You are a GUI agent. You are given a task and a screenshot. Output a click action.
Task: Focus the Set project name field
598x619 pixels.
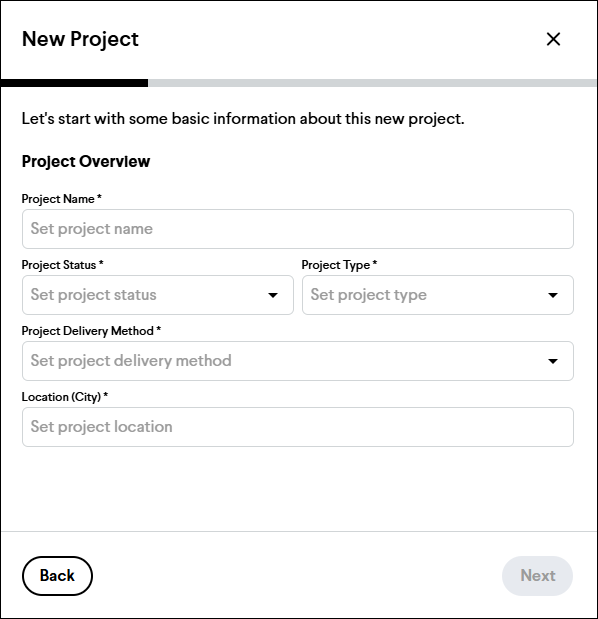(x=298, y=229)
